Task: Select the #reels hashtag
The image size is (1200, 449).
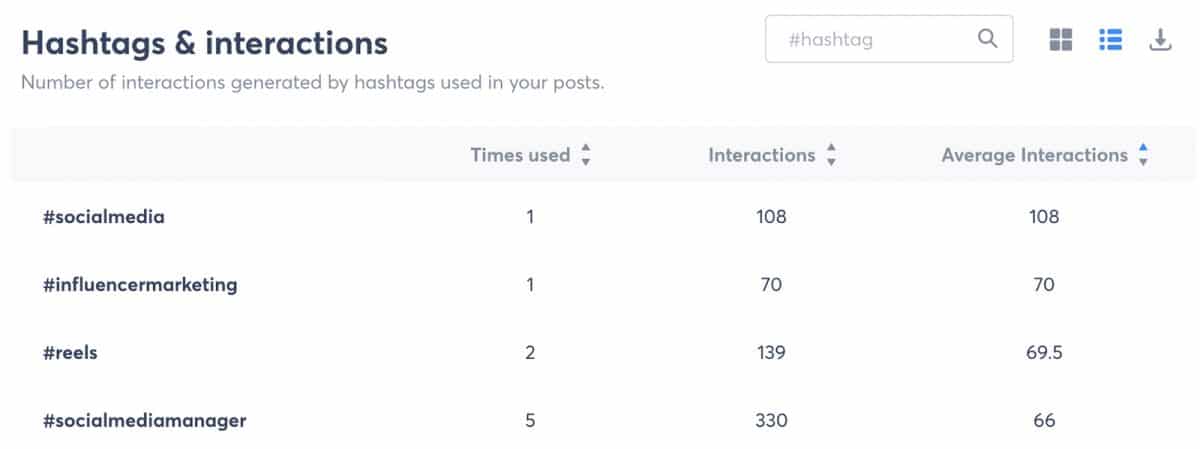Action: tap(71, 352)
